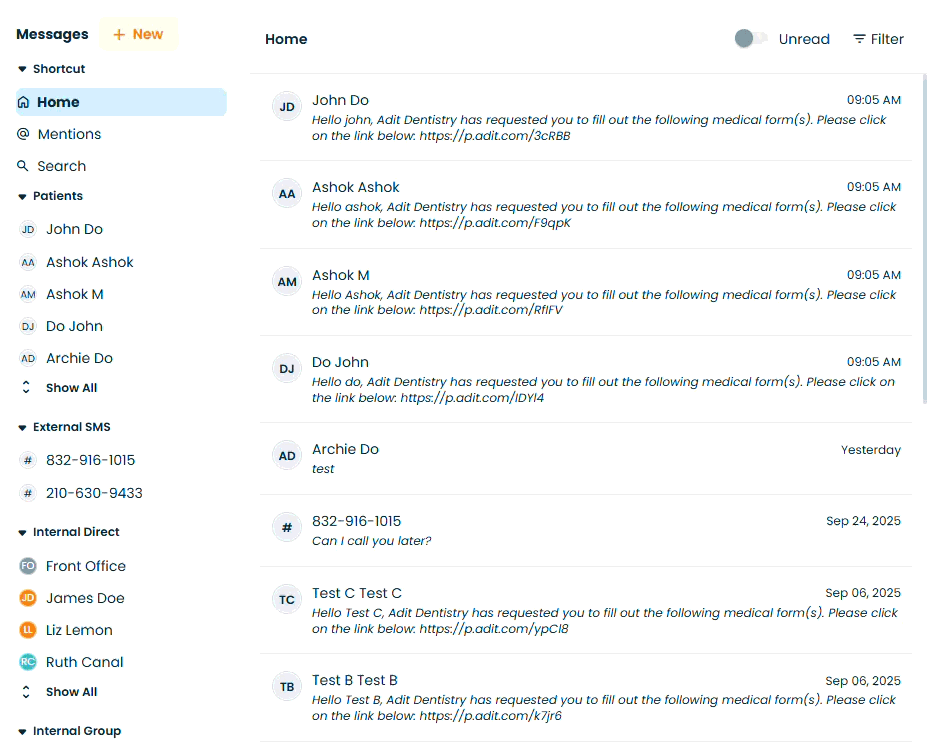Click the Mentions at-sign icon

tap(23, 134)
